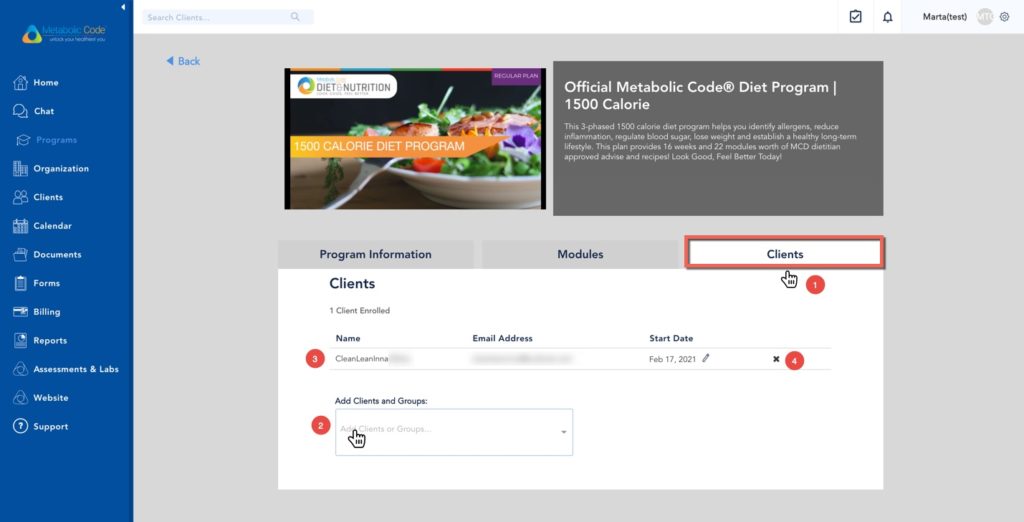1024x522 pixels.
Task: Click the Support label in sidebar
Action: pos(51,427)
